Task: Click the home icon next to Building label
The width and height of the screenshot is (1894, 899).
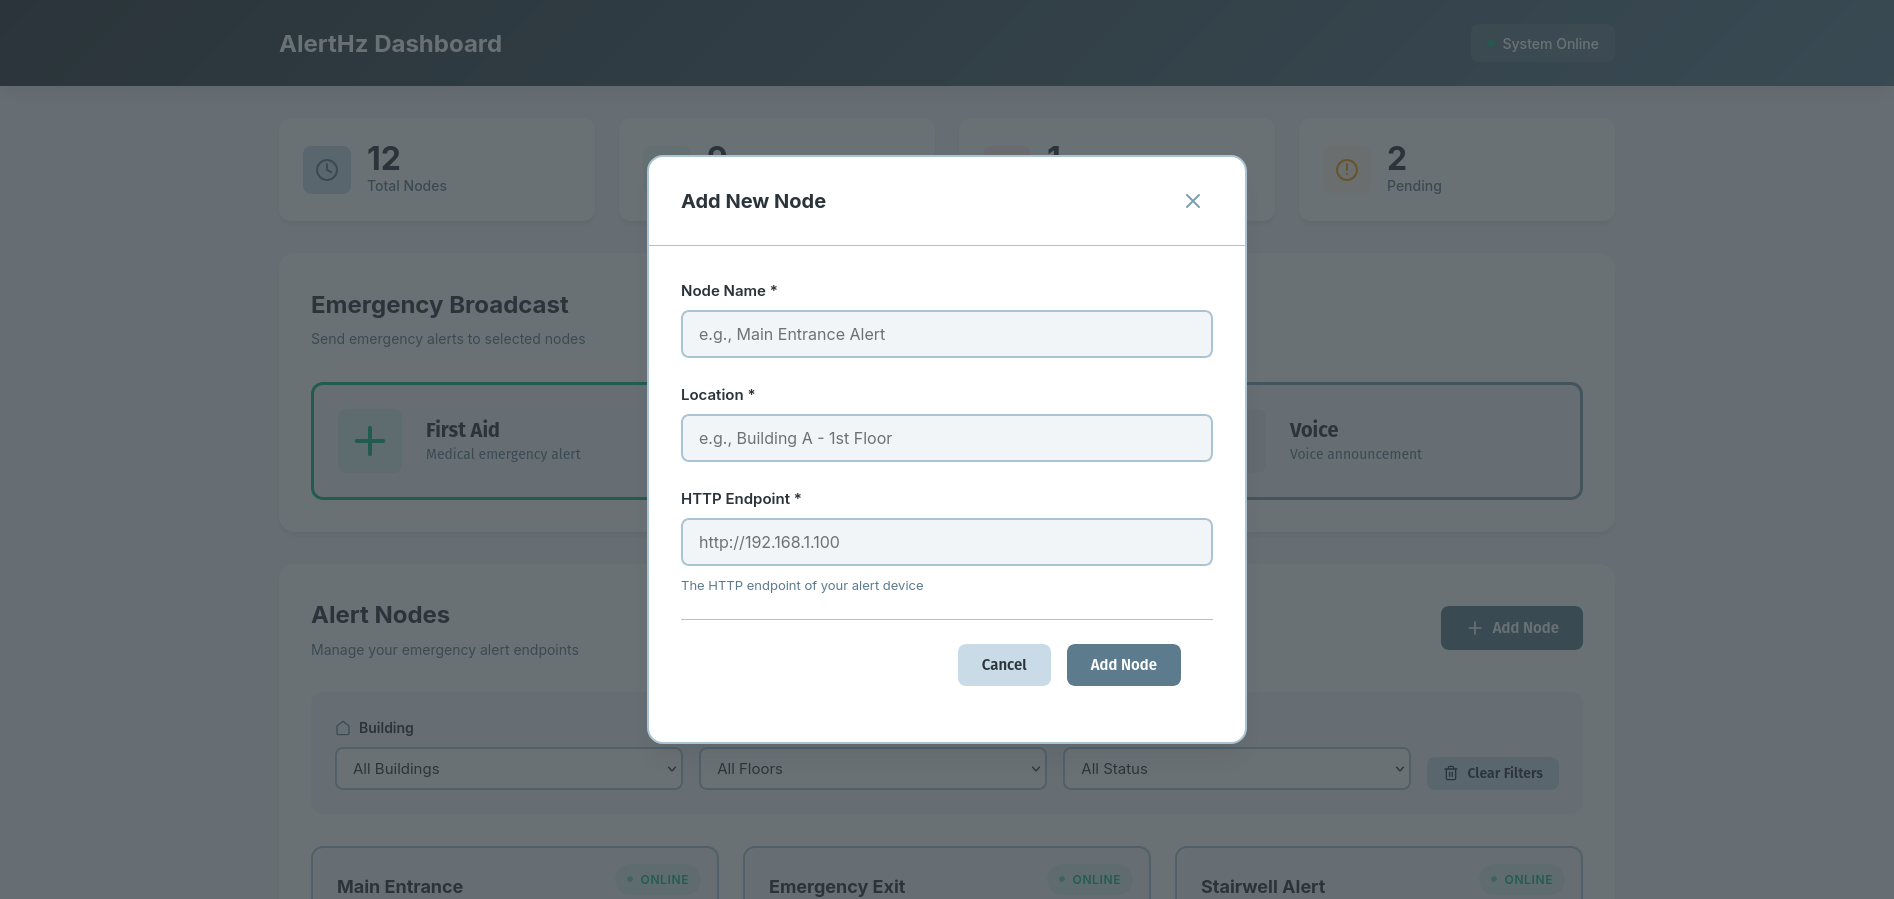Action: 343,728
